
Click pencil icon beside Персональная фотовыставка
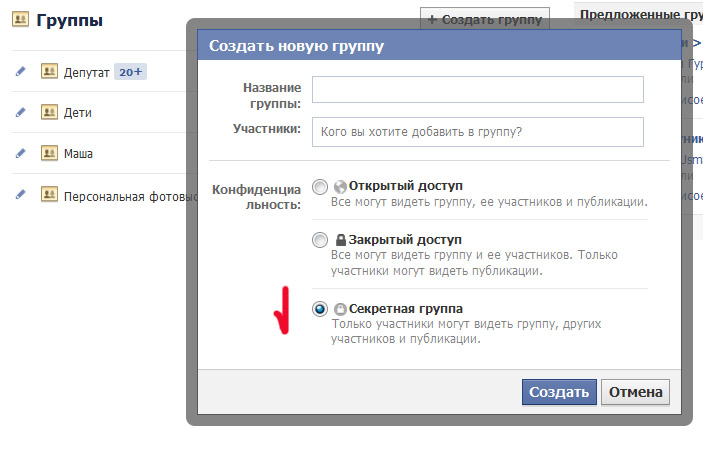20,194
